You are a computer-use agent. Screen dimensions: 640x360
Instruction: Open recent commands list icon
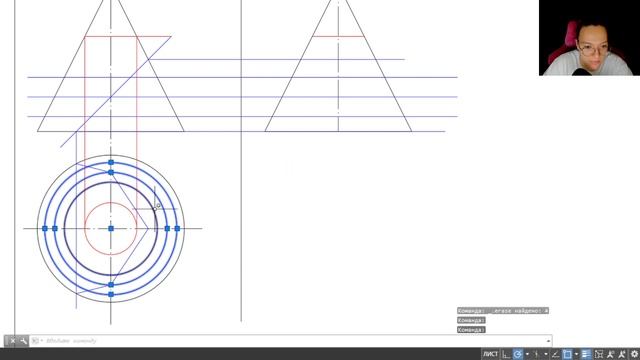coord(36,341)
